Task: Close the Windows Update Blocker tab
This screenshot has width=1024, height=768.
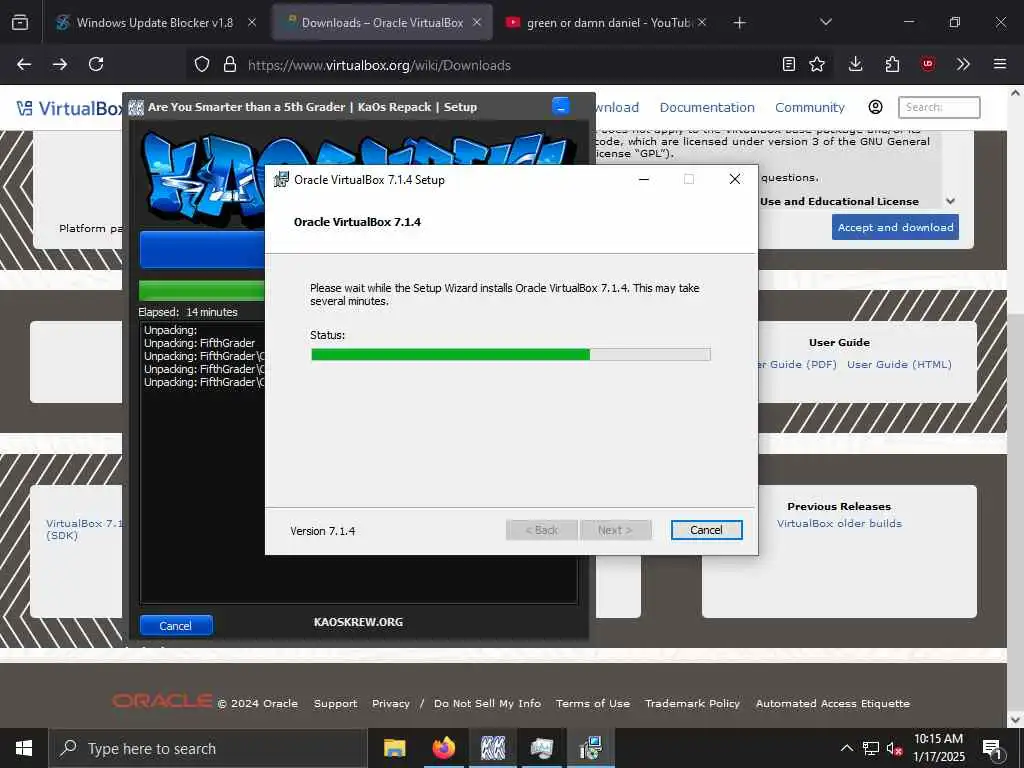Action: (252, 22)
